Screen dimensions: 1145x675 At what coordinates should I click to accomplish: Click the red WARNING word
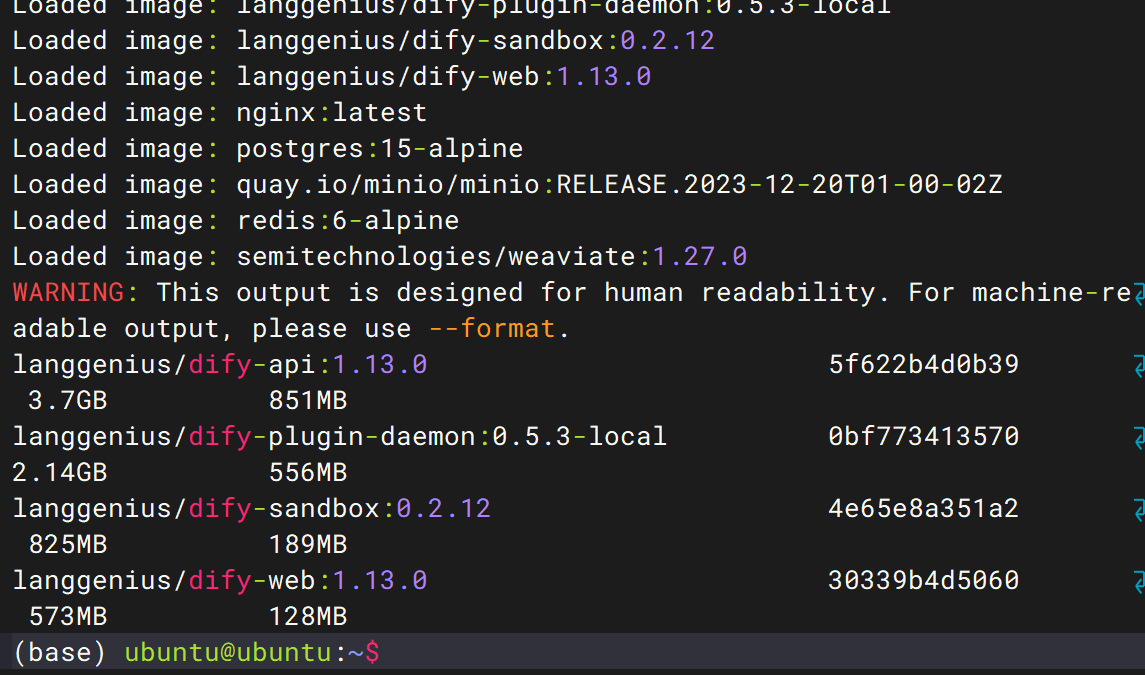click(68, 292)
